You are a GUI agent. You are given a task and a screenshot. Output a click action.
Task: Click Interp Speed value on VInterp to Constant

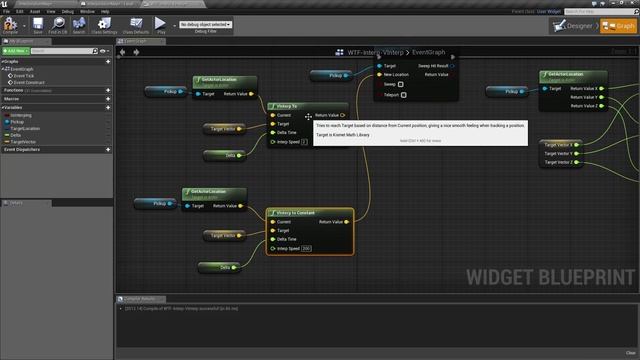pos(306,249)
